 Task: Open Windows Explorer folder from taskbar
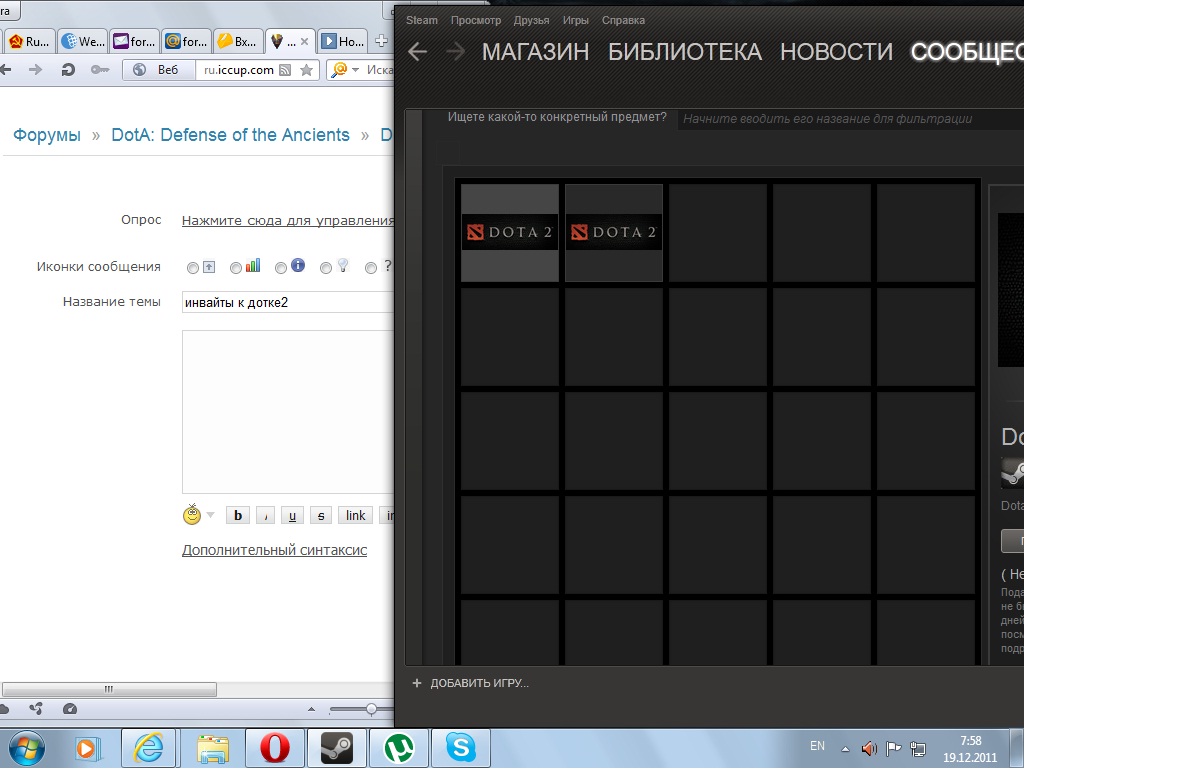pos(212,748)
